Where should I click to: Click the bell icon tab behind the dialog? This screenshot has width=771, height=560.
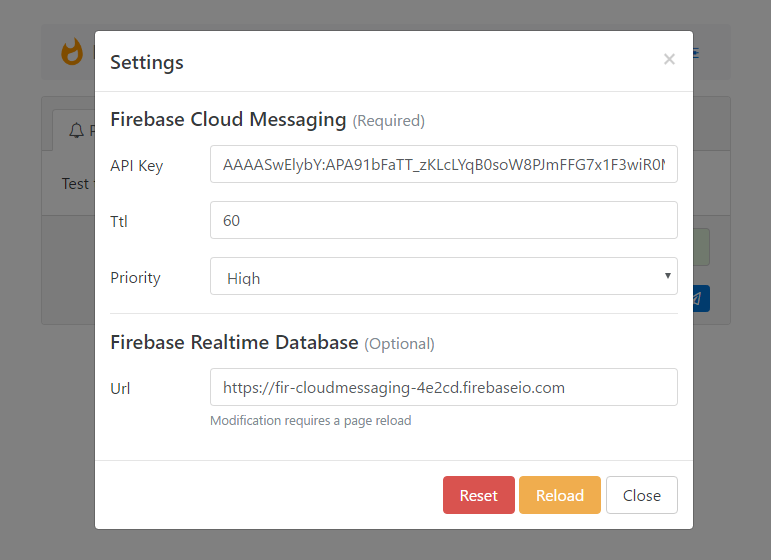[76, 131]
